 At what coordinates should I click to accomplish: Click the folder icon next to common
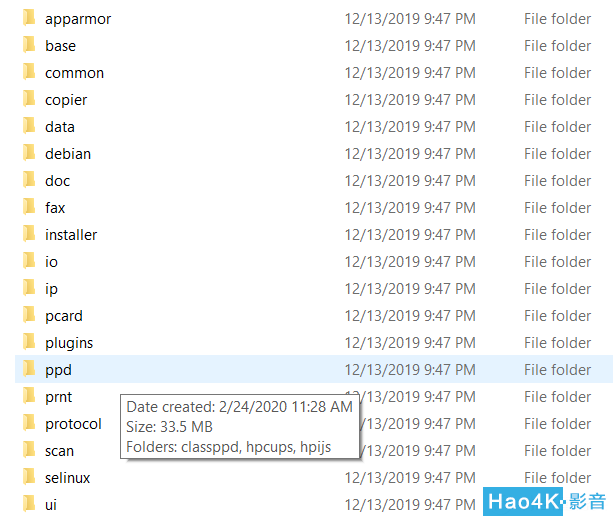(x=29, y=72)
